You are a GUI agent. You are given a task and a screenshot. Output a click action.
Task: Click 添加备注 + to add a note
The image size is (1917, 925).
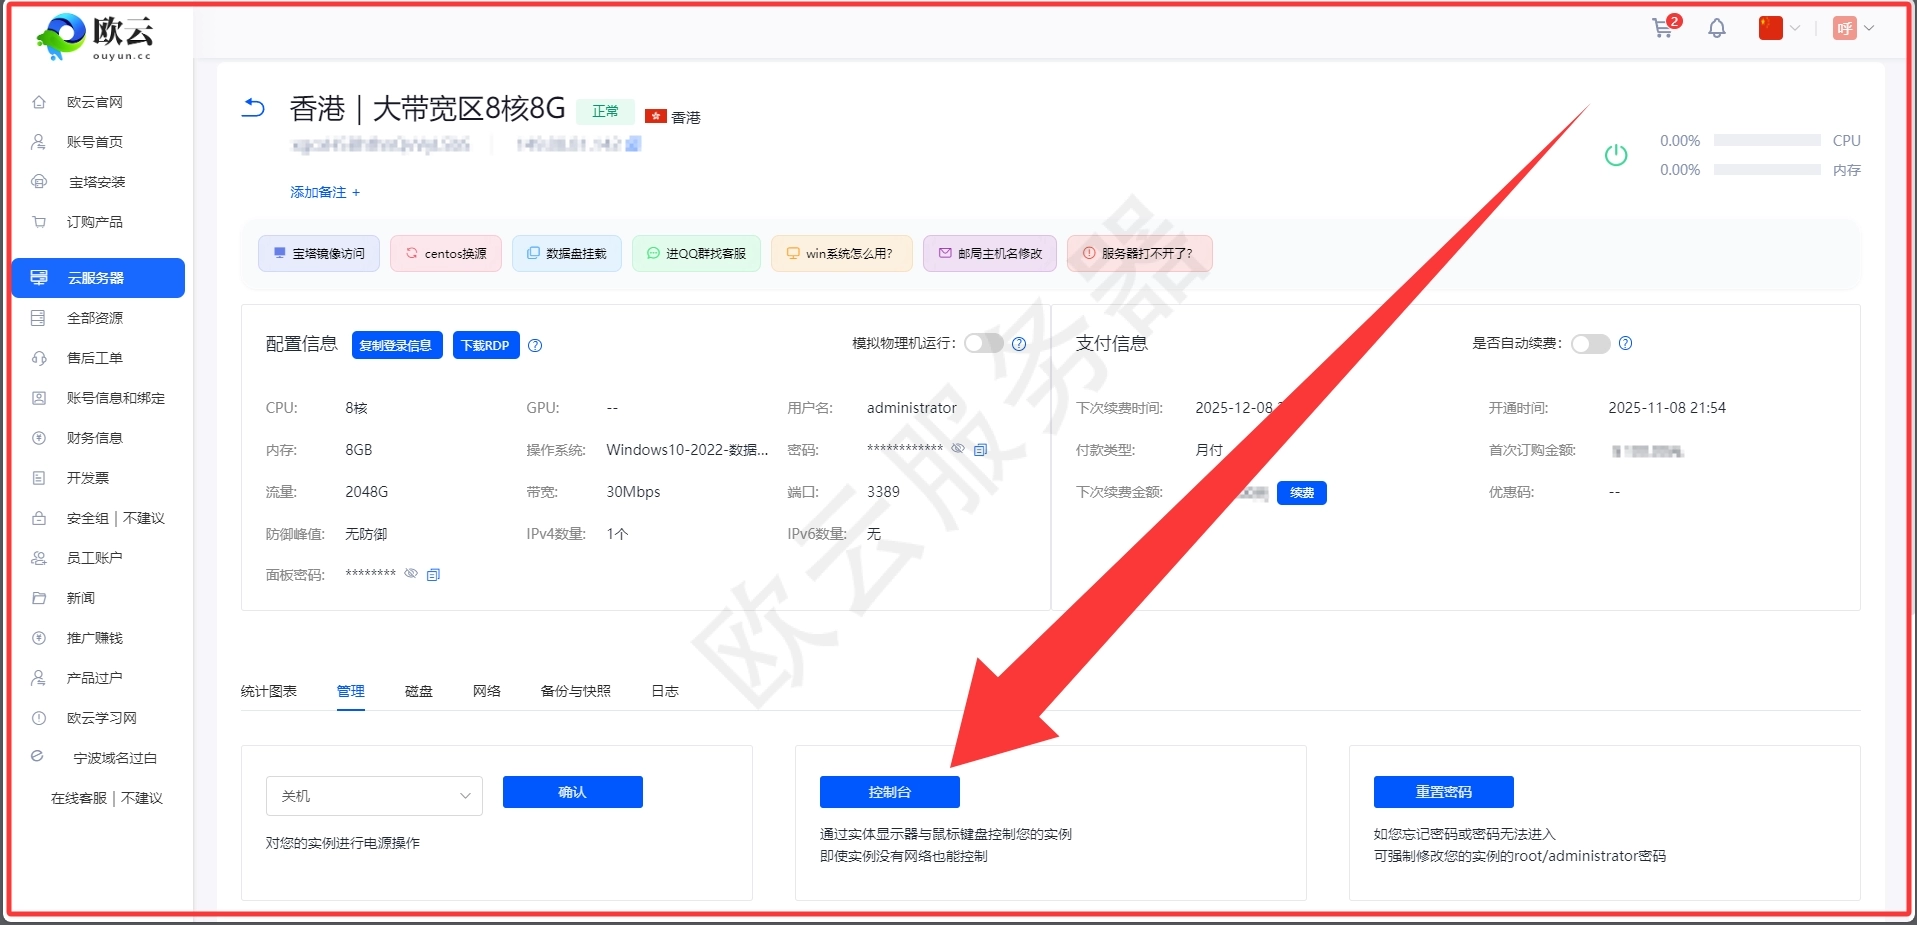[323, 192]
